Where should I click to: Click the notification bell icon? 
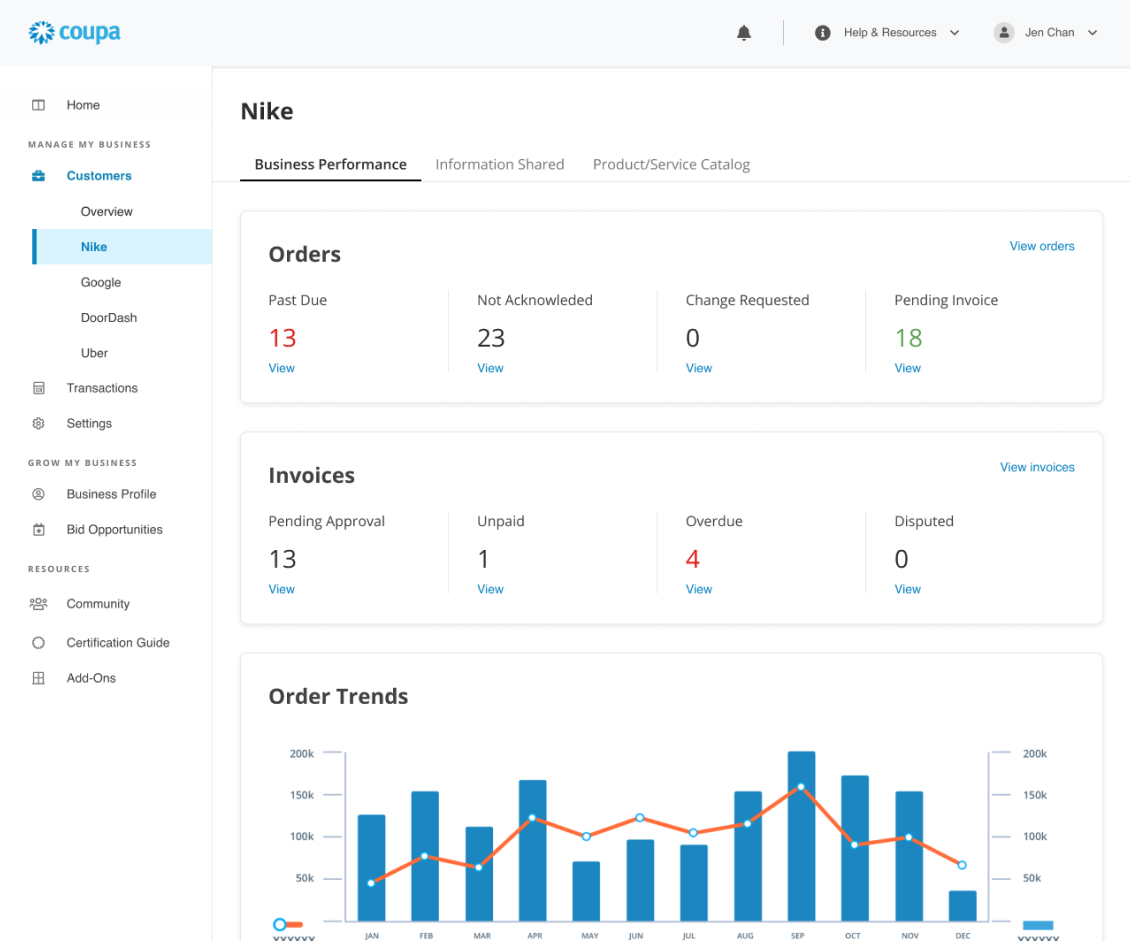743,33
